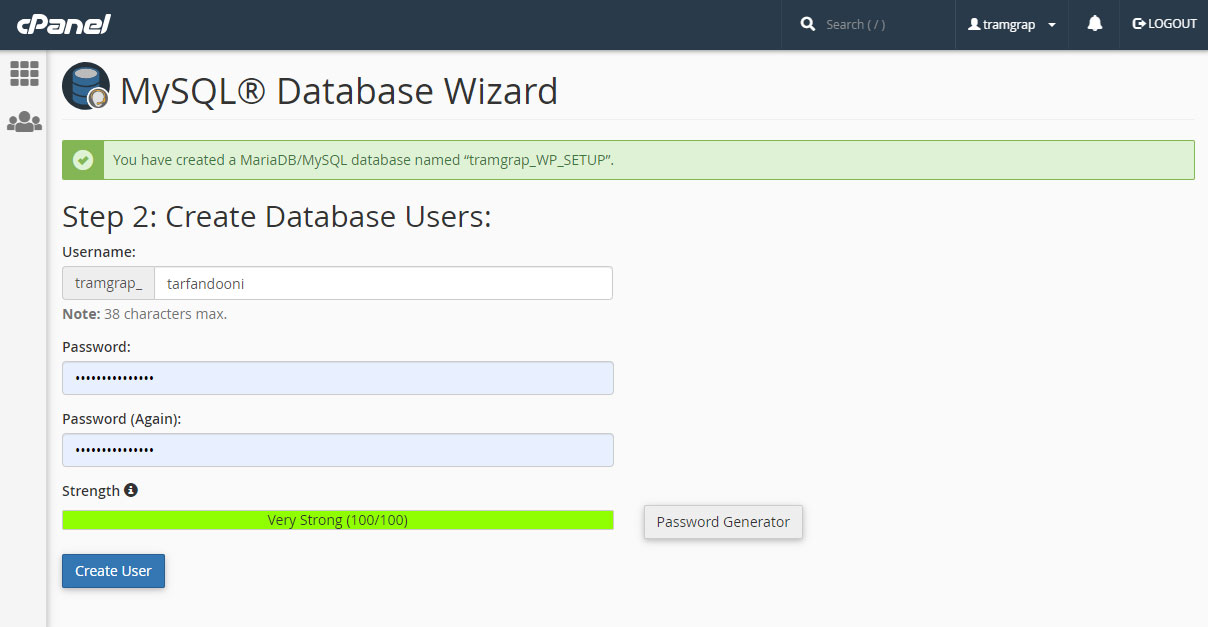The width and height of the screenshot is (1208, 627).
Task: Open the Password Generator
Action: [x=723, y=522]
